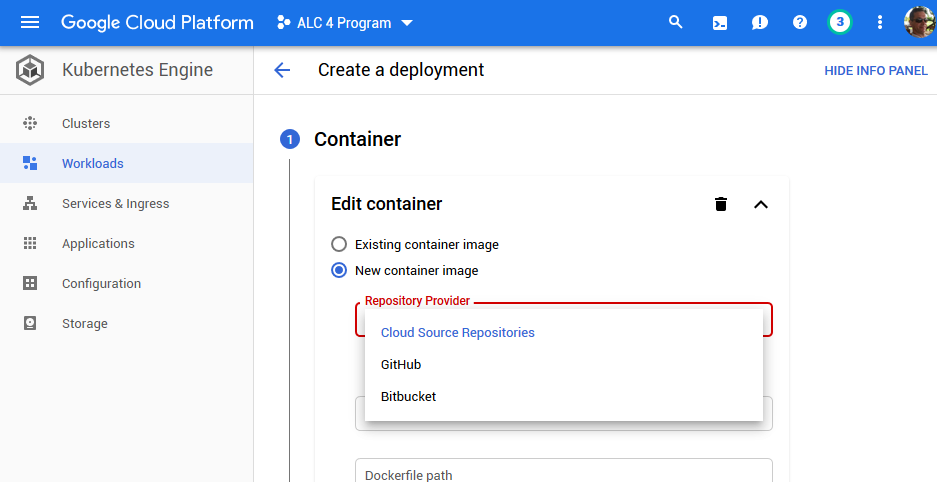This screenshot has width=937, height=482.
Task: Open the hamburger navigation menu
Action: 30,23
